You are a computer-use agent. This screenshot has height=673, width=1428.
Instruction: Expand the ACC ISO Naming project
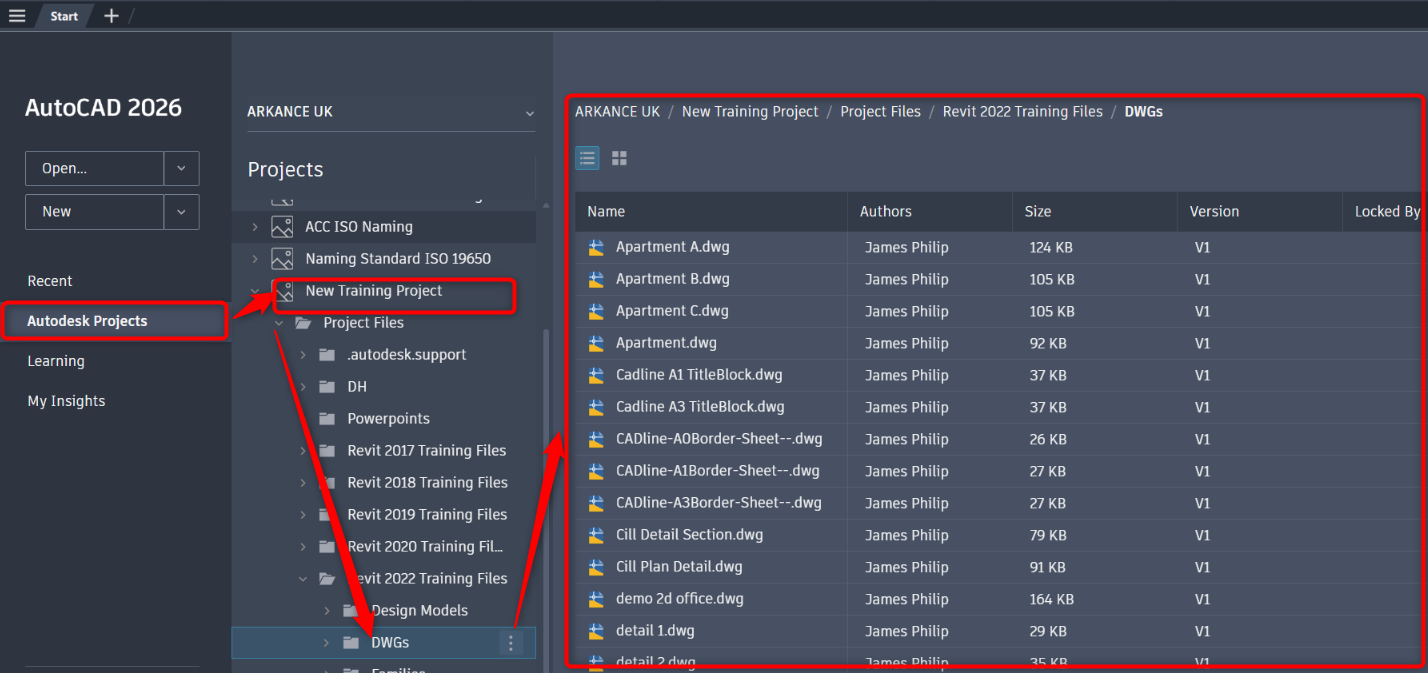[x=255, y=227]
